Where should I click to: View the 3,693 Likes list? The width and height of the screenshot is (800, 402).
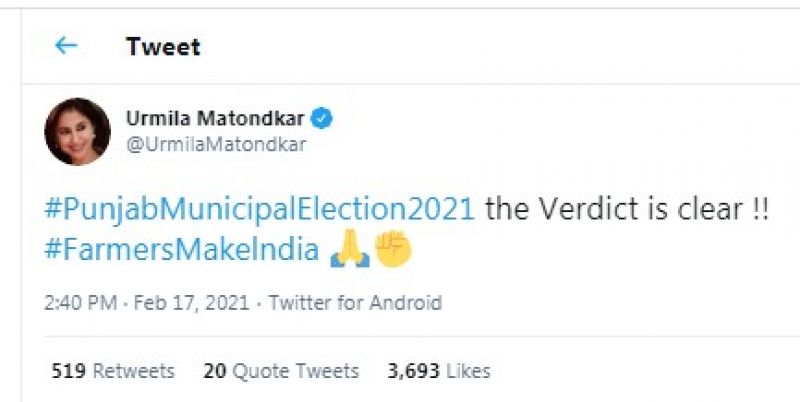(439, 371)
